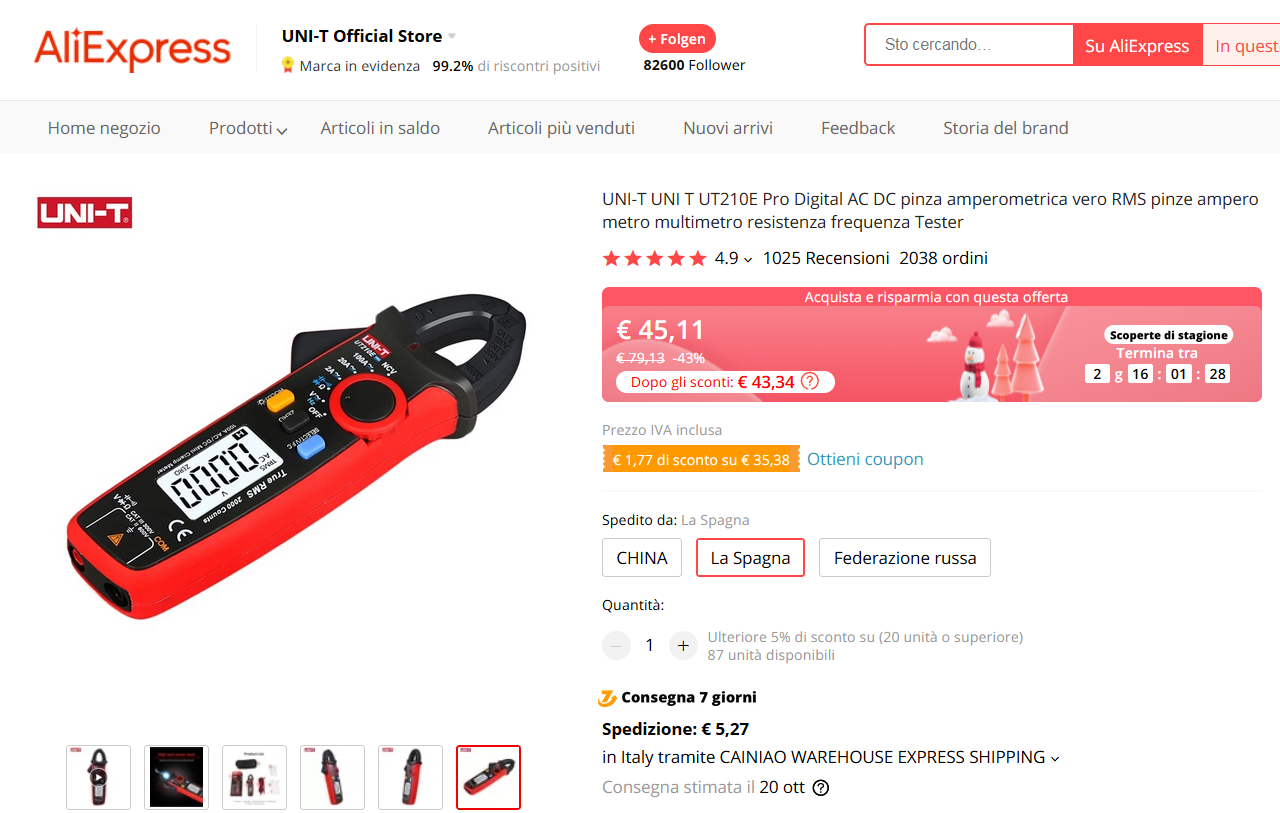Image resolution: width=1280 pixels, height=813 pixels.
Task: Play the video thumbnail of the clamp meter
Action: click(98, 777)
